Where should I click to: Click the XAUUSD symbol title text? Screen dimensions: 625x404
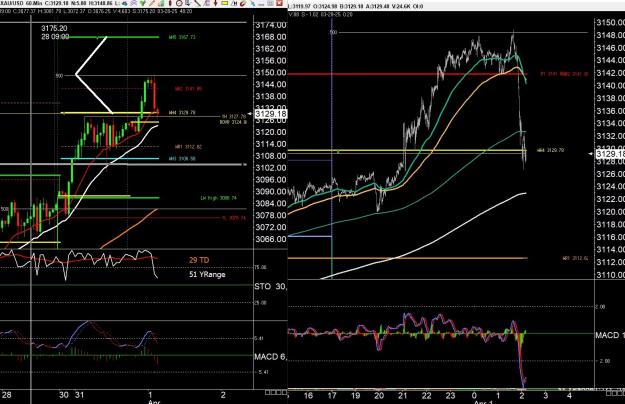tap(12, 3)
